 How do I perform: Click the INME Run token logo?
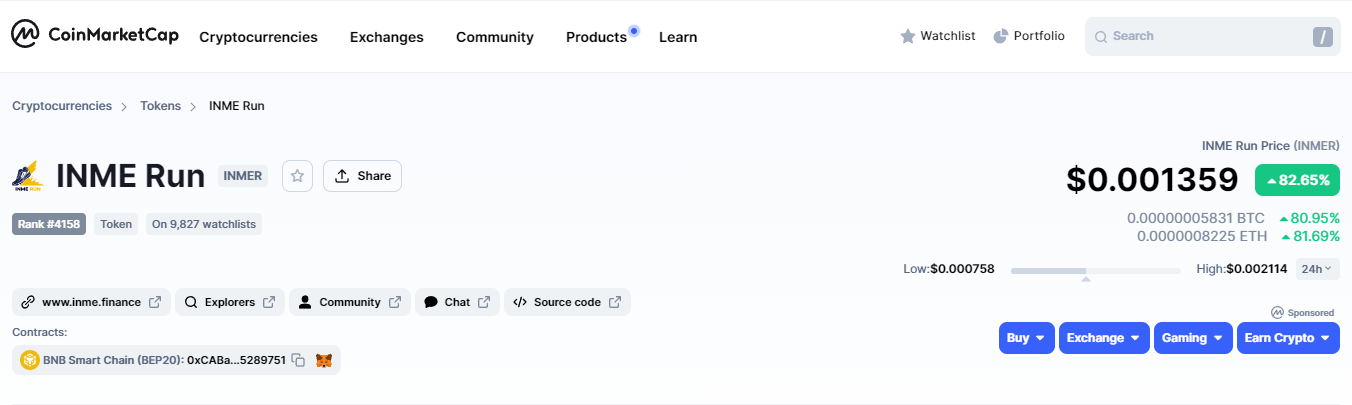pyautogui.click(x=28, y=176)
